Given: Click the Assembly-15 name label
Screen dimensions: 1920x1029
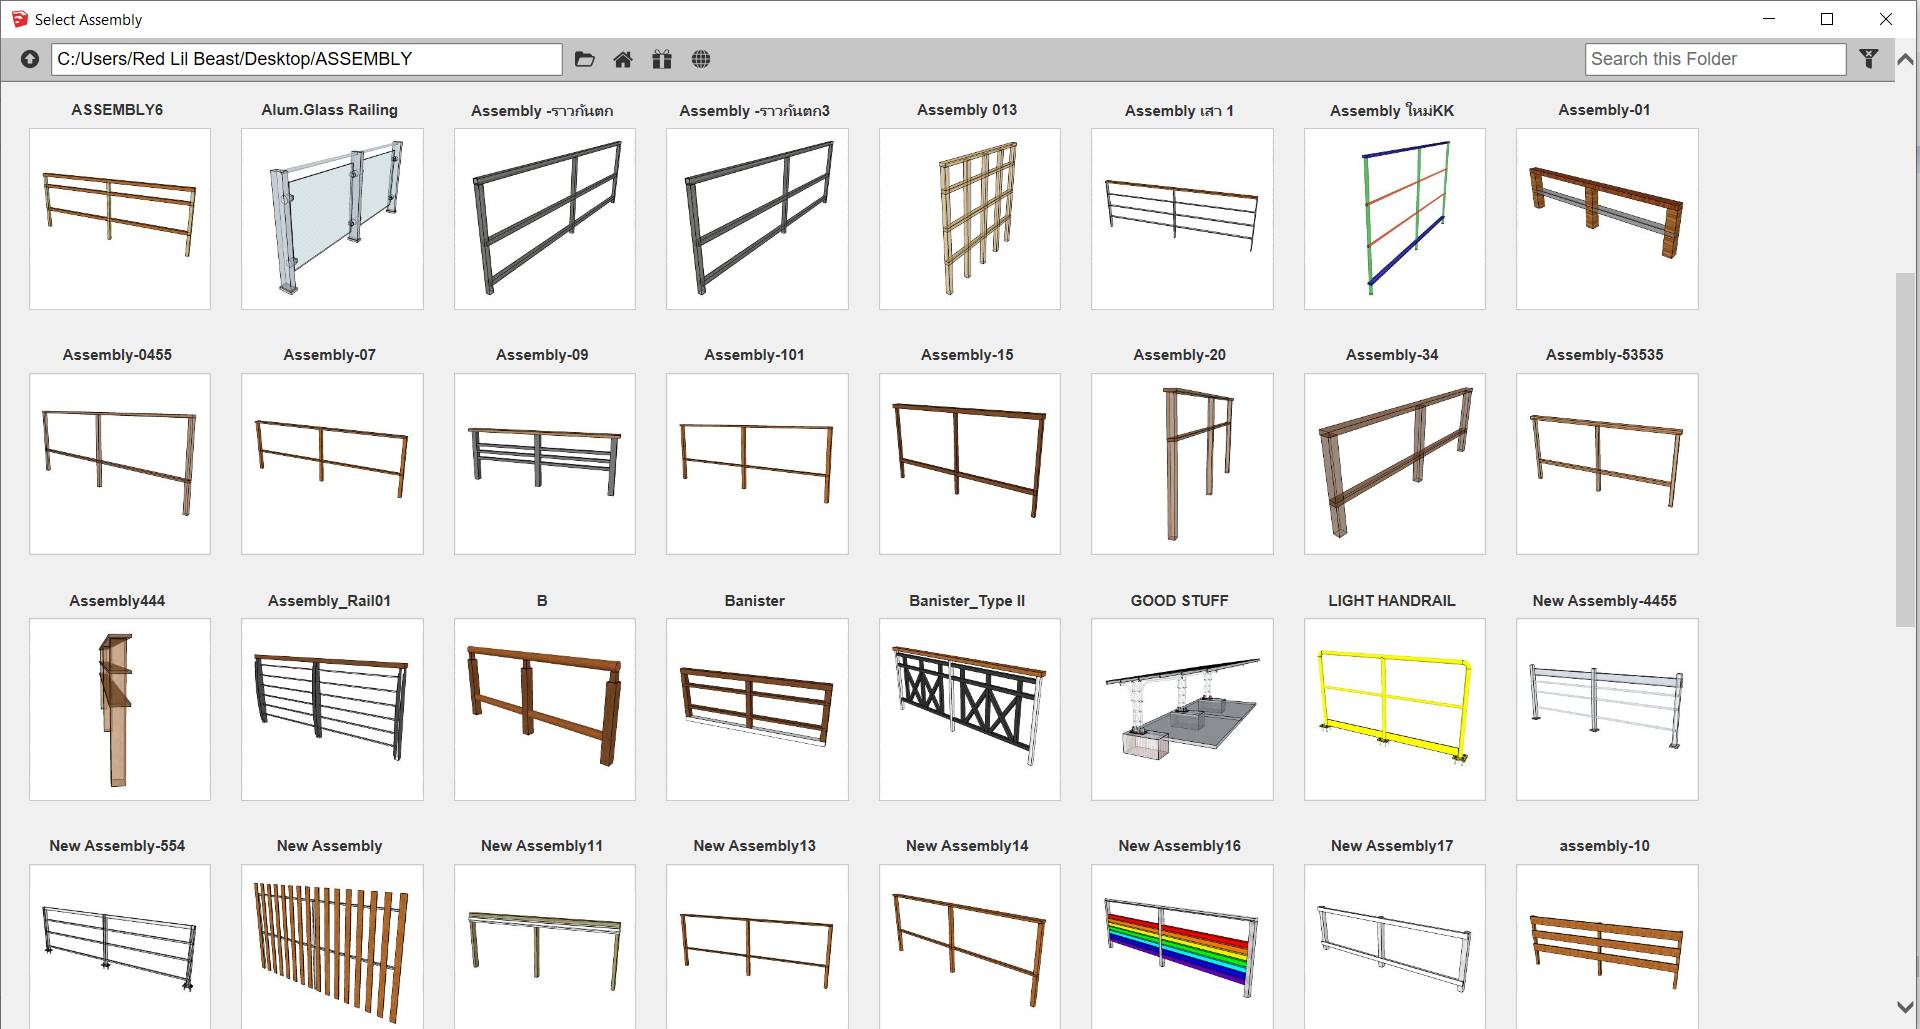Looking at the screenshot, I should [967, 355].
